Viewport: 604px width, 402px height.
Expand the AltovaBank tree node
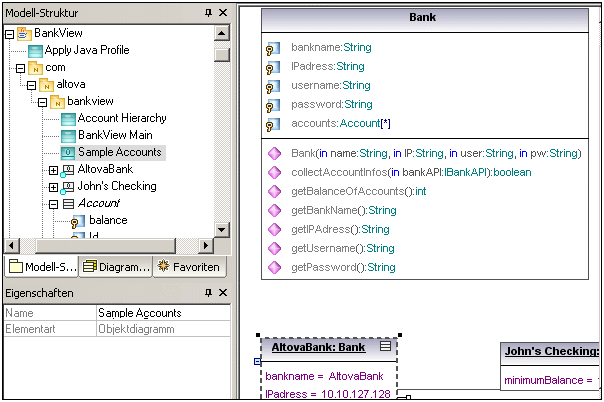pyautogui.click(x=53, y=170)
